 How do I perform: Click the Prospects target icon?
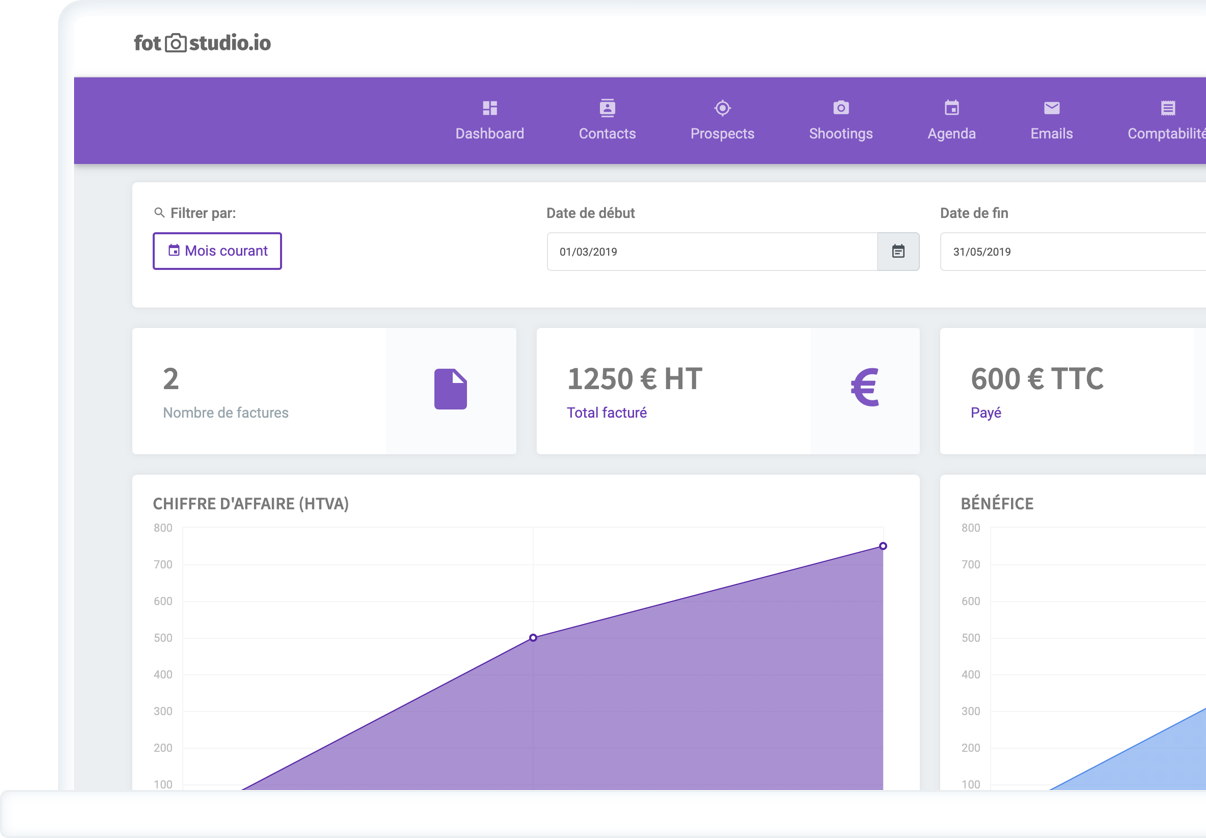[x=722, y=108]
